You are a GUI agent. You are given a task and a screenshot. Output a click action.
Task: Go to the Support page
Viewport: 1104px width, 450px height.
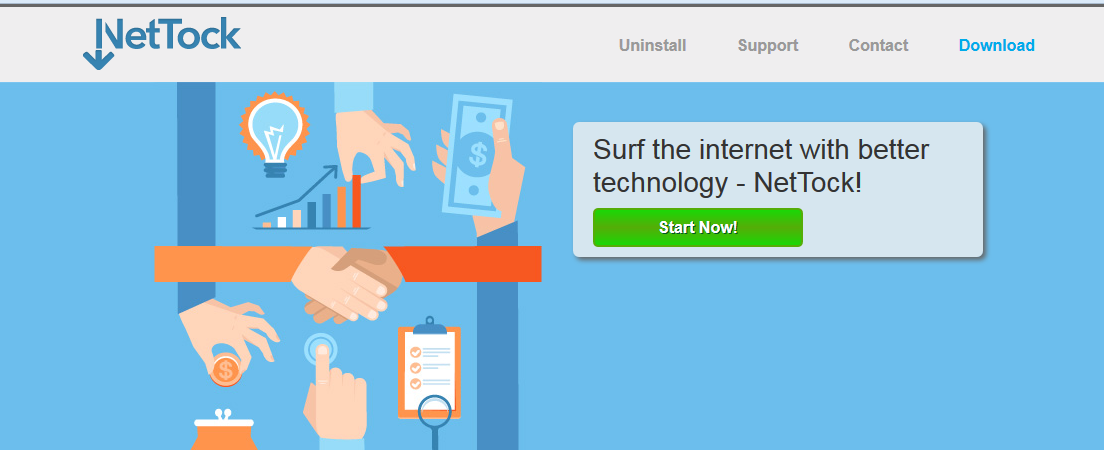pyautogui.click(x=767, y=46)
